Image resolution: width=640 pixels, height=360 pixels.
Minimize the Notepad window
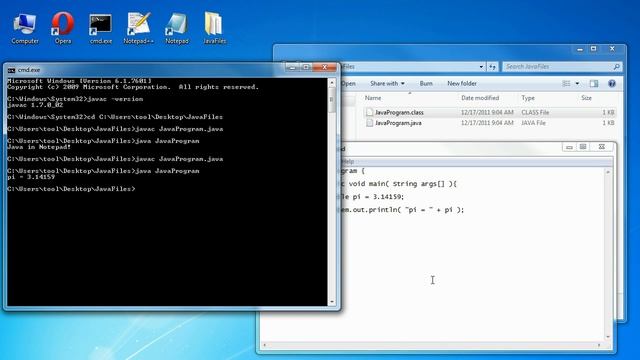point(569,147)
